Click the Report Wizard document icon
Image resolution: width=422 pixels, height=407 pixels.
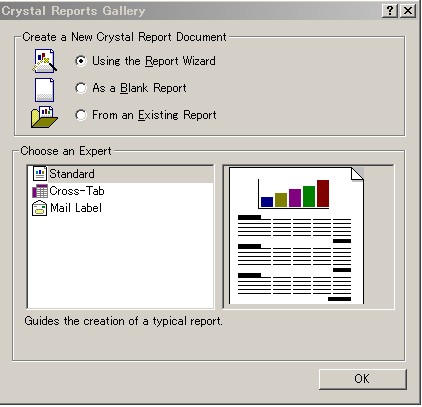tap(45, 61)
